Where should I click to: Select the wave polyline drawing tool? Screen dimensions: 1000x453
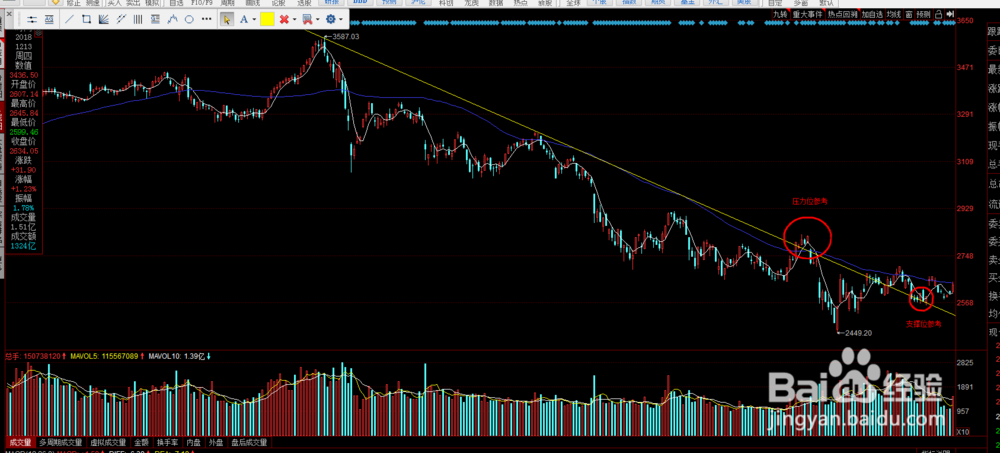[172, 19]
